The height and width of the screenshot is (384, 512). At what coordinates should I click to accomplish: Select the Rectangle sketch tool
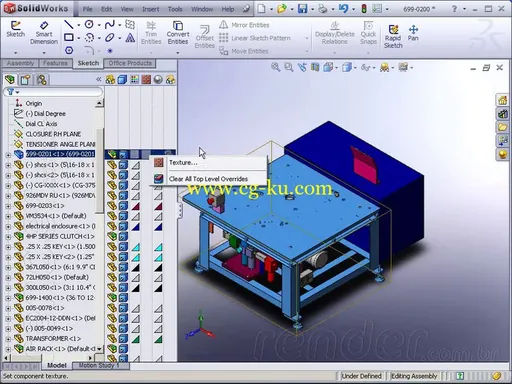point(69,37)
